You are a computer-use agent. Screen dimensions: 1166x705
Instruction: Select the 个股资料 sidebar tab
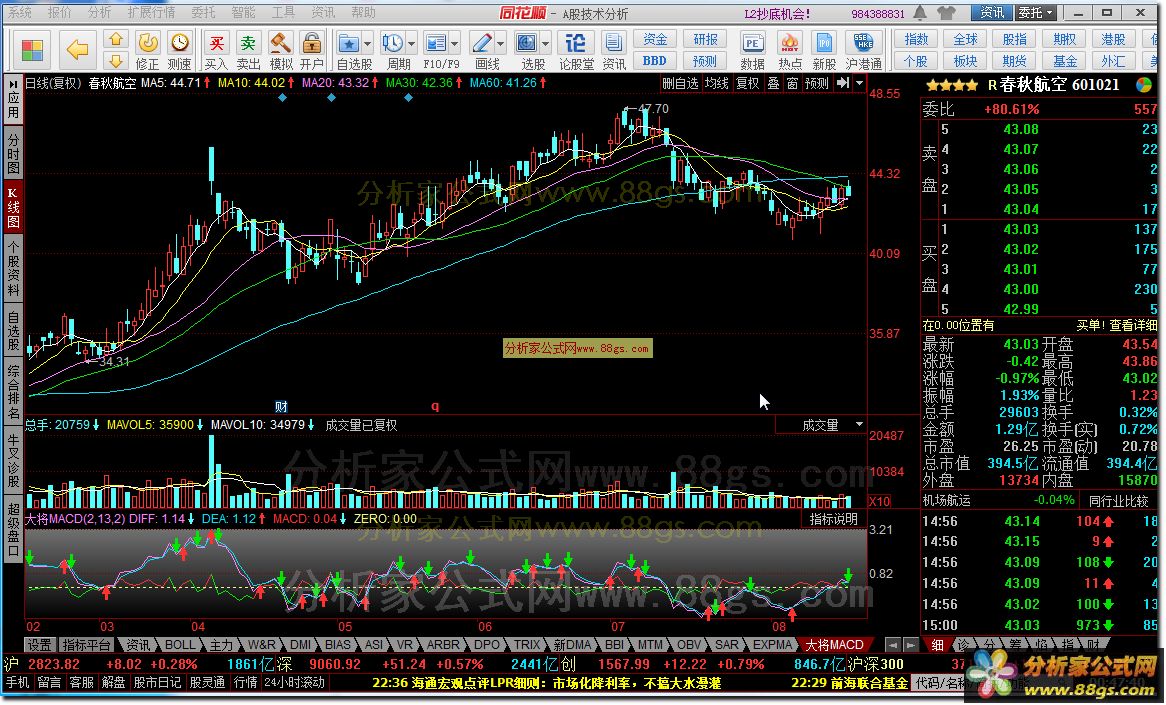point(13,269)
